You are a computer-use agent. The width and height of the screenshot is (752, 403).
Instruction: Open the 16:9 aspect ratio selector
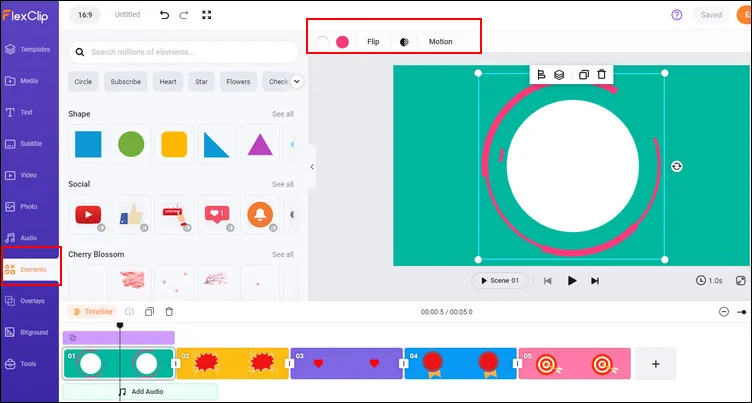(x=85, y=15)
